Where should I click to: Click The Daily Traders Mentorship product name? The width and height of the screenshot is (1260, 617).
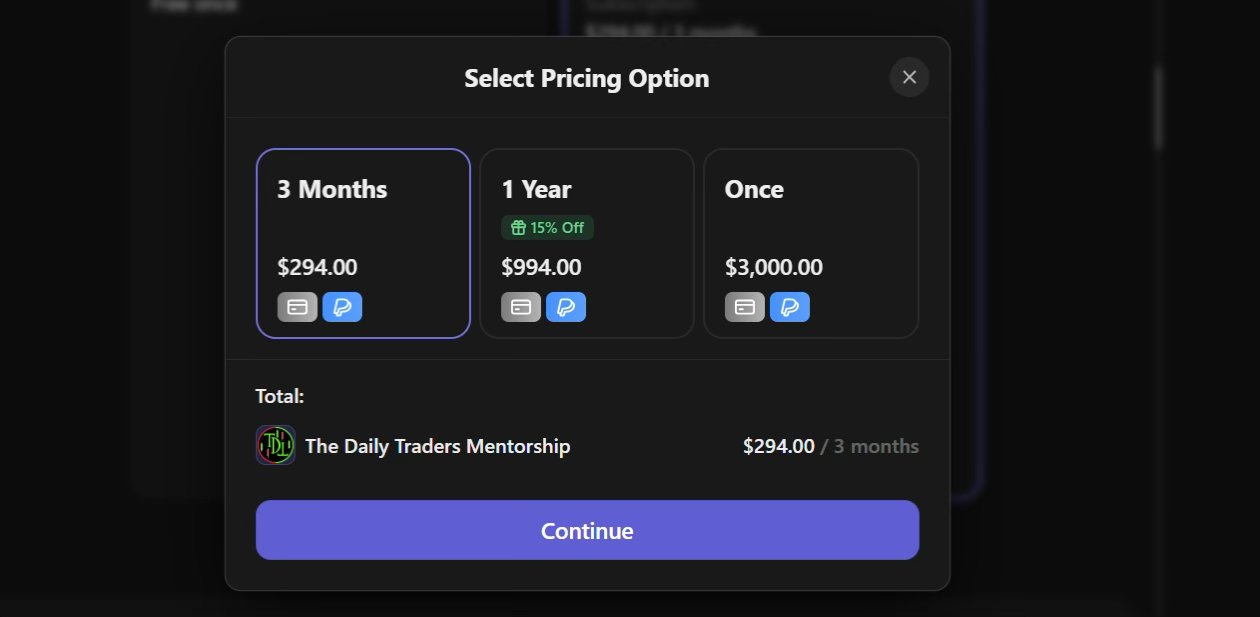437,447
